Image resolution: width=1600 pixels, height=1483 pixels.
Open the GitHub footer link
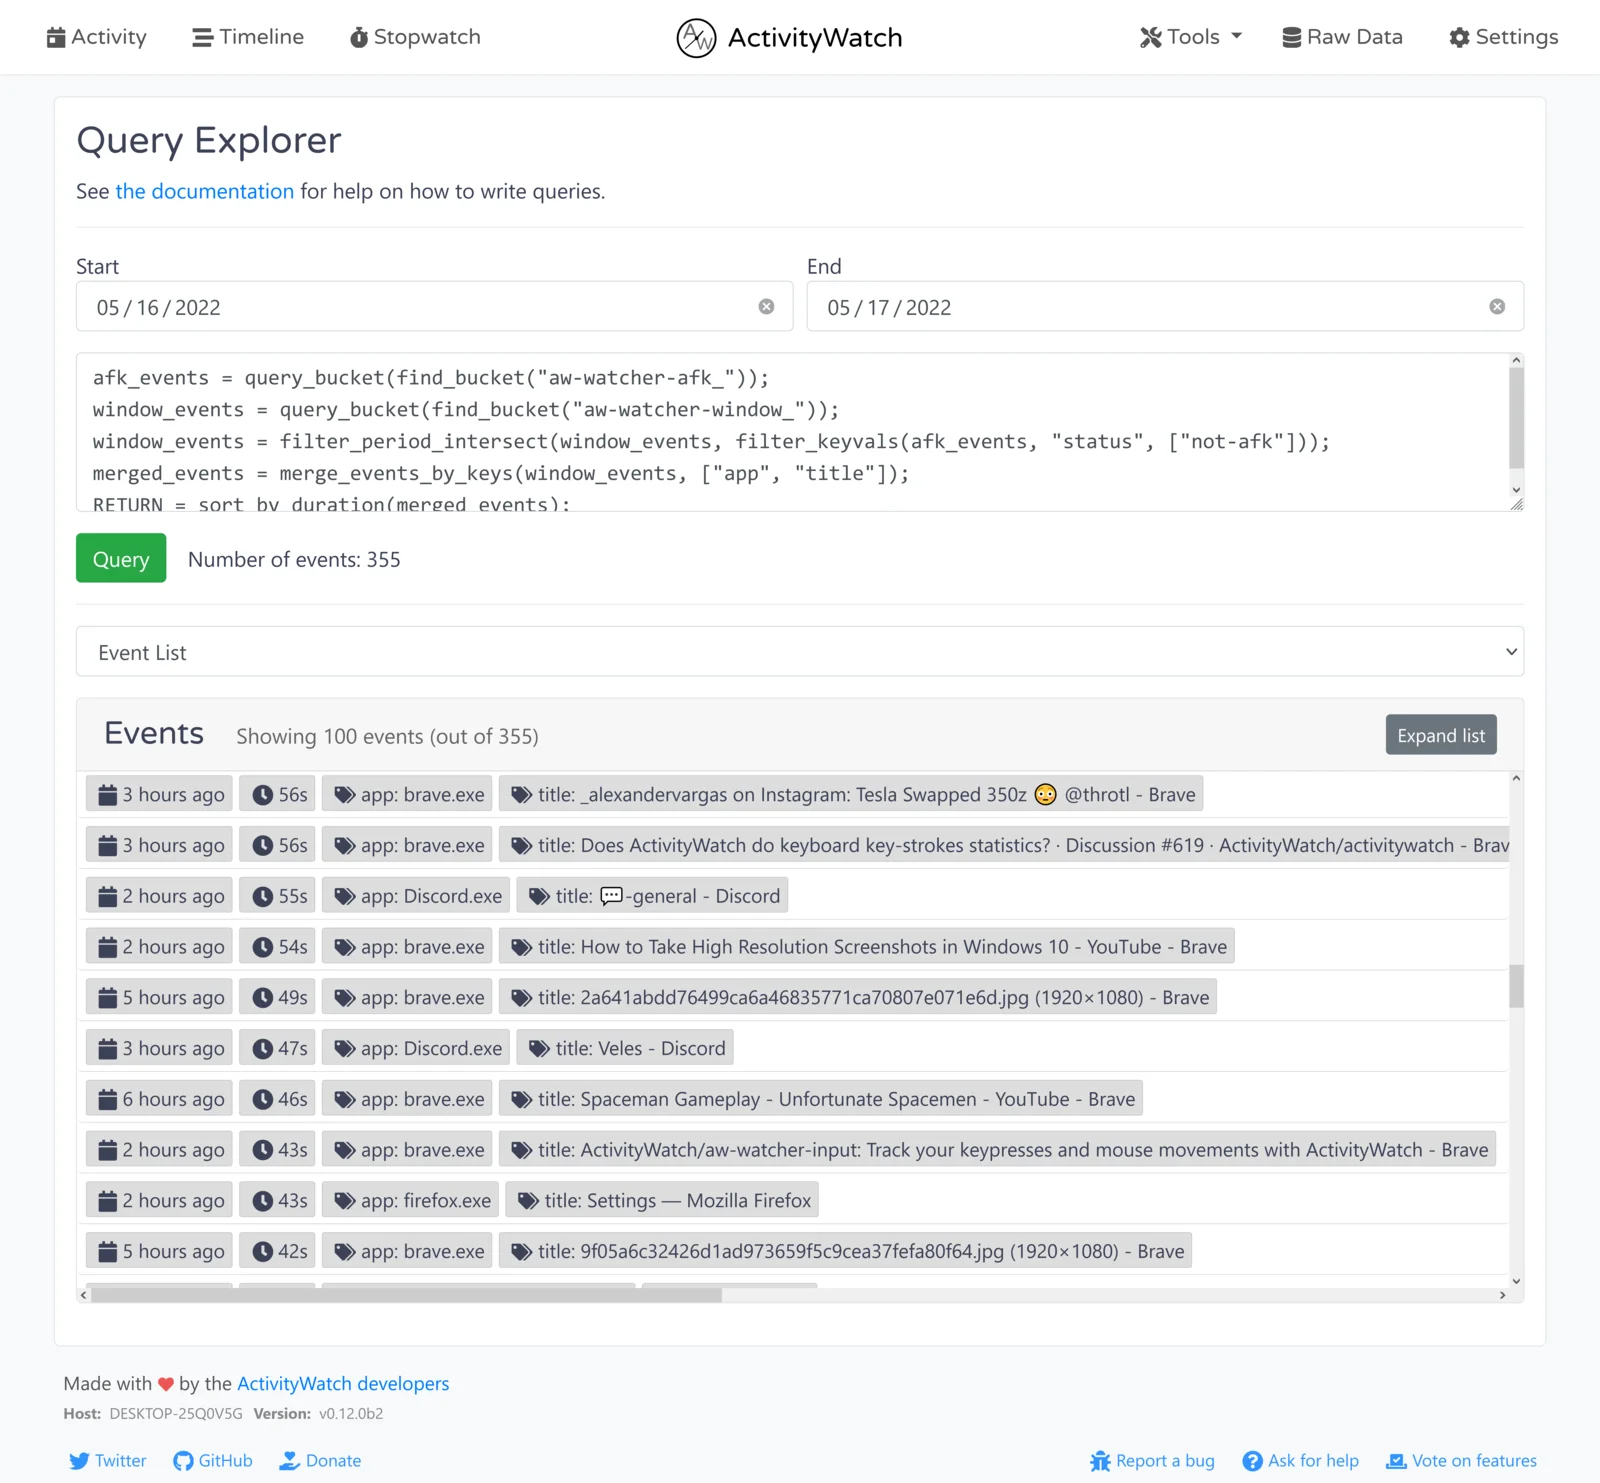(213, 1461)
